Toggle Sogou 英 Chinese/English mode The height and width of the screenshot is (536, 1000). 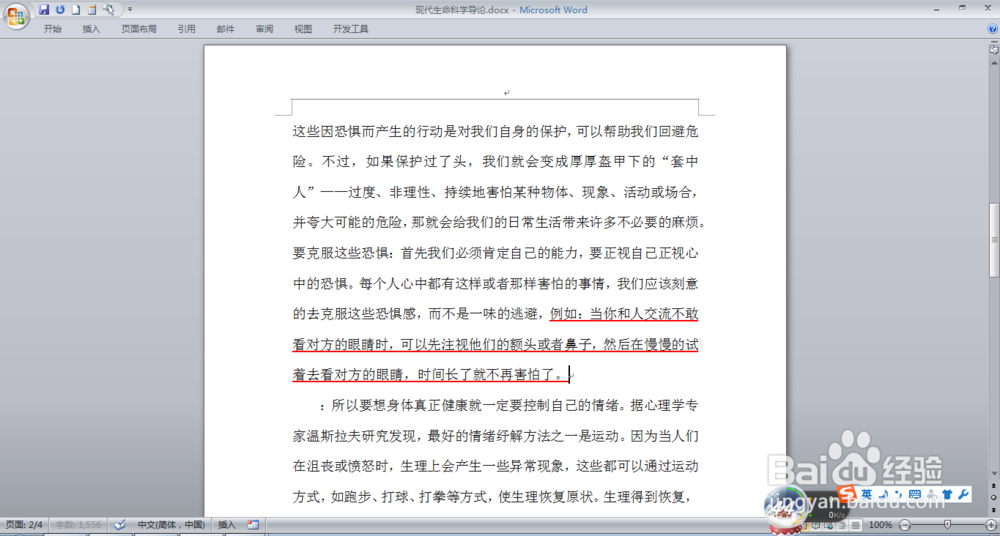[867, 494]
